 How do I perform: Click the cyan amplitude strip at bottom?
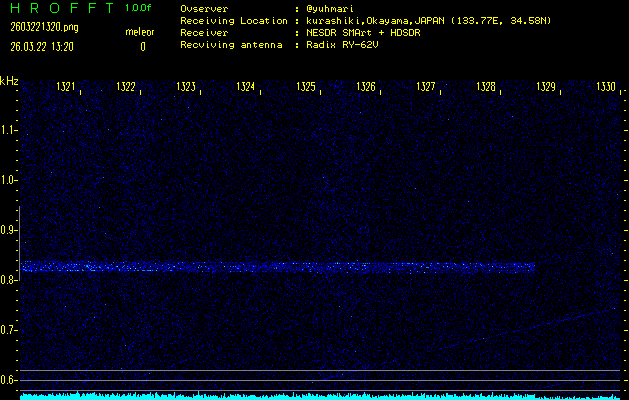click(320, 396)
